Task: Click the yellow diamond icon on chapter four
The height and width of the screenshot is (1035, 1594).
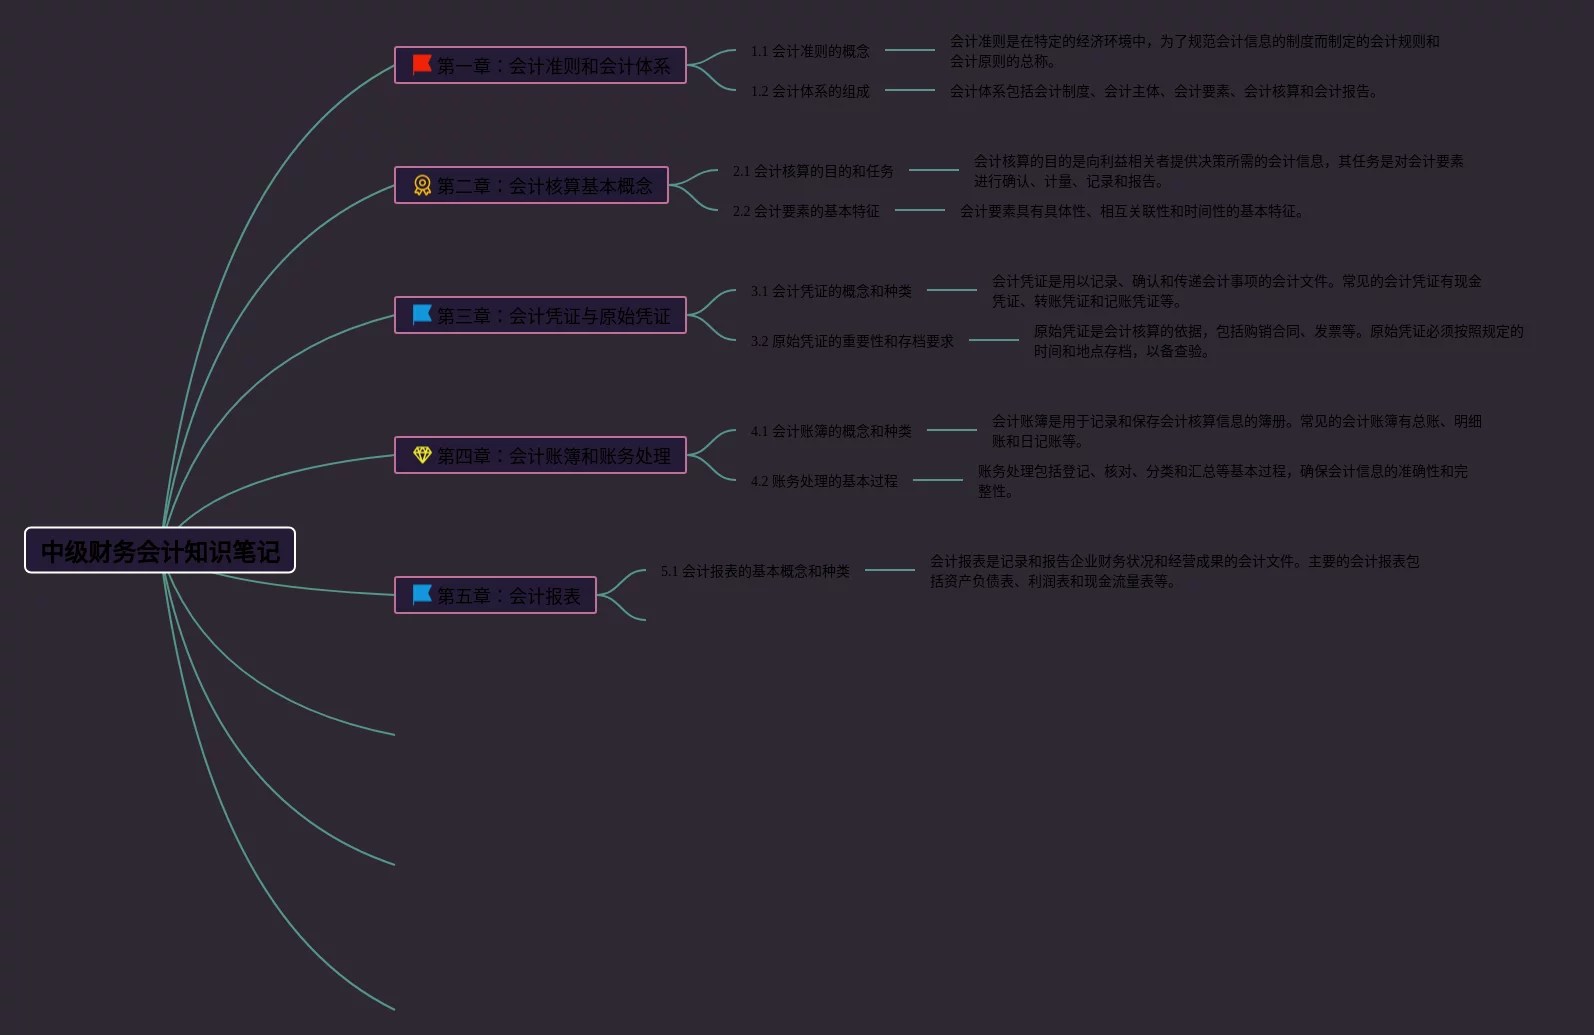Action: [422, 455]
